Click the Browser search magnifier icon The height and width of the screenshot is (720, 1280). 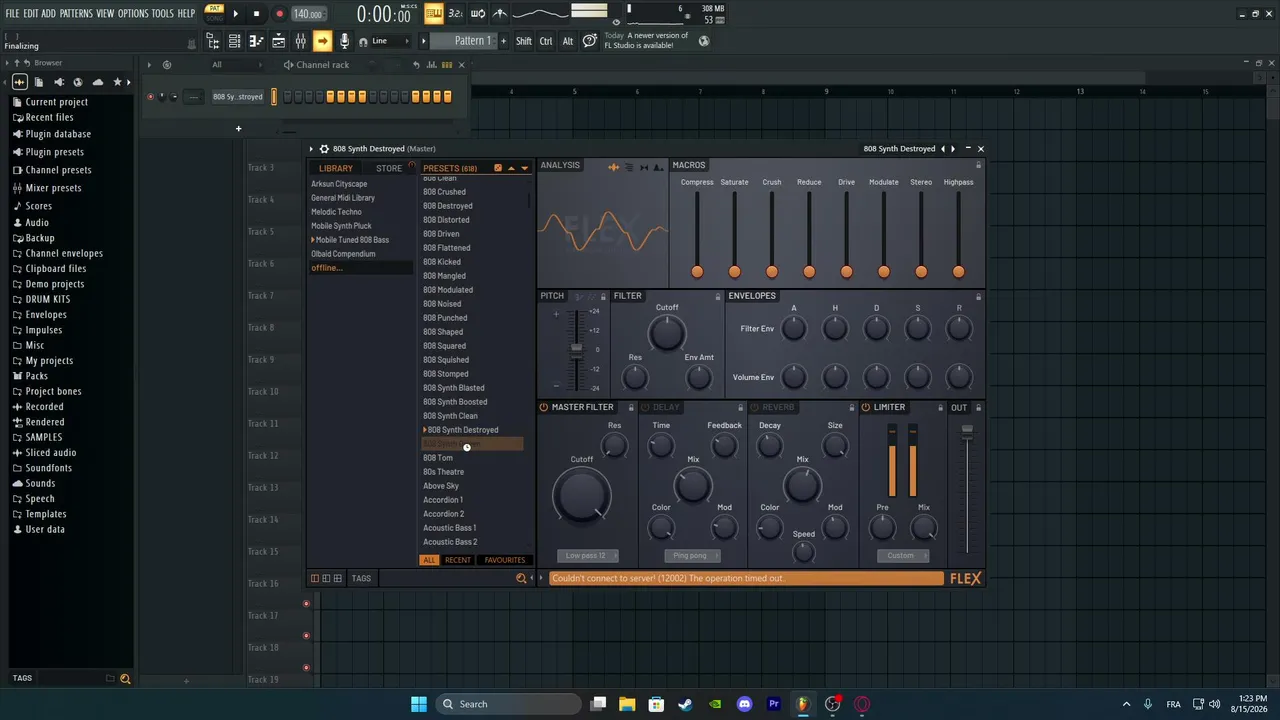(x=125, y=679)
